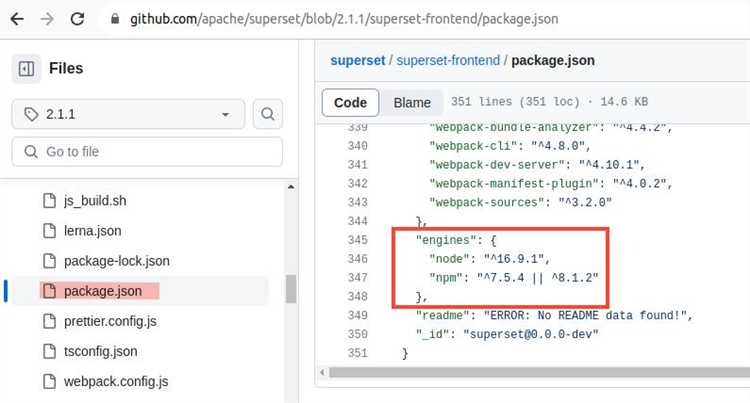Click the file icon beside prettier.config.js
Screen dimensions: 750x403
pos(49,321)
